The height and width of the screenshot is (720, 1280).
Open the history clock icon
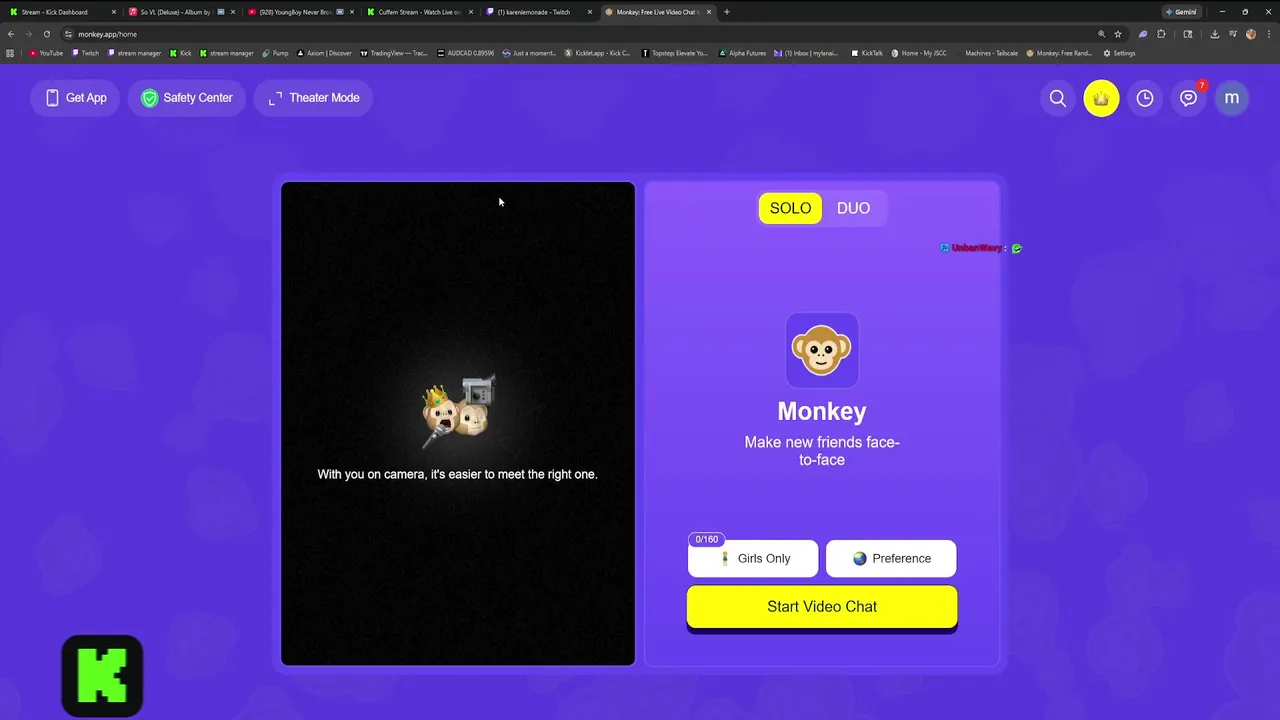1145,98
